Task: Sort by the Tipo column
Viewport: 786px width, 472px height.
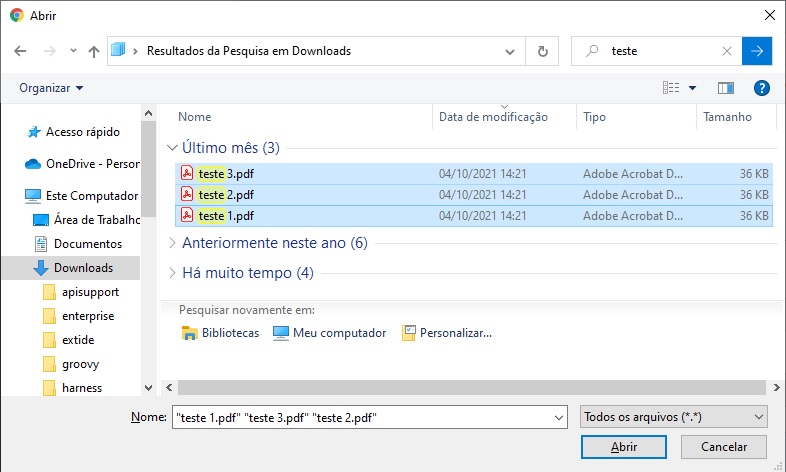Action: pyautogui.click(x=595, y=117)
